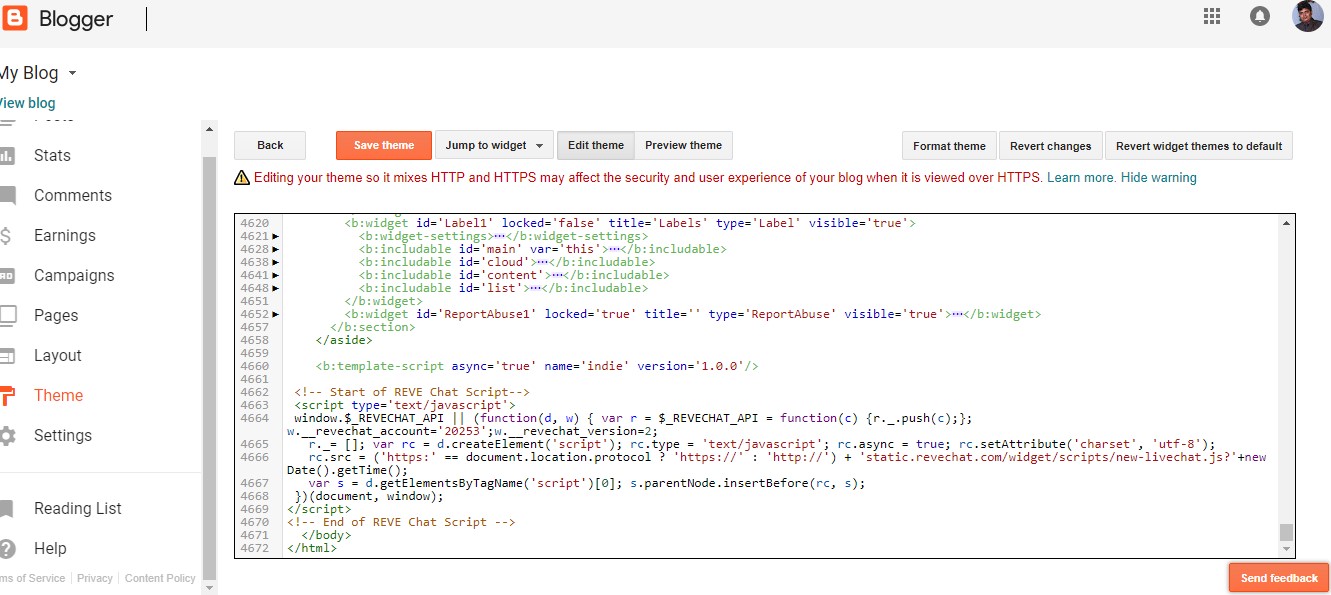Open Pages in the sidebar
The height and width of the screenshot is (595, 1331).
tap(56, 315)
